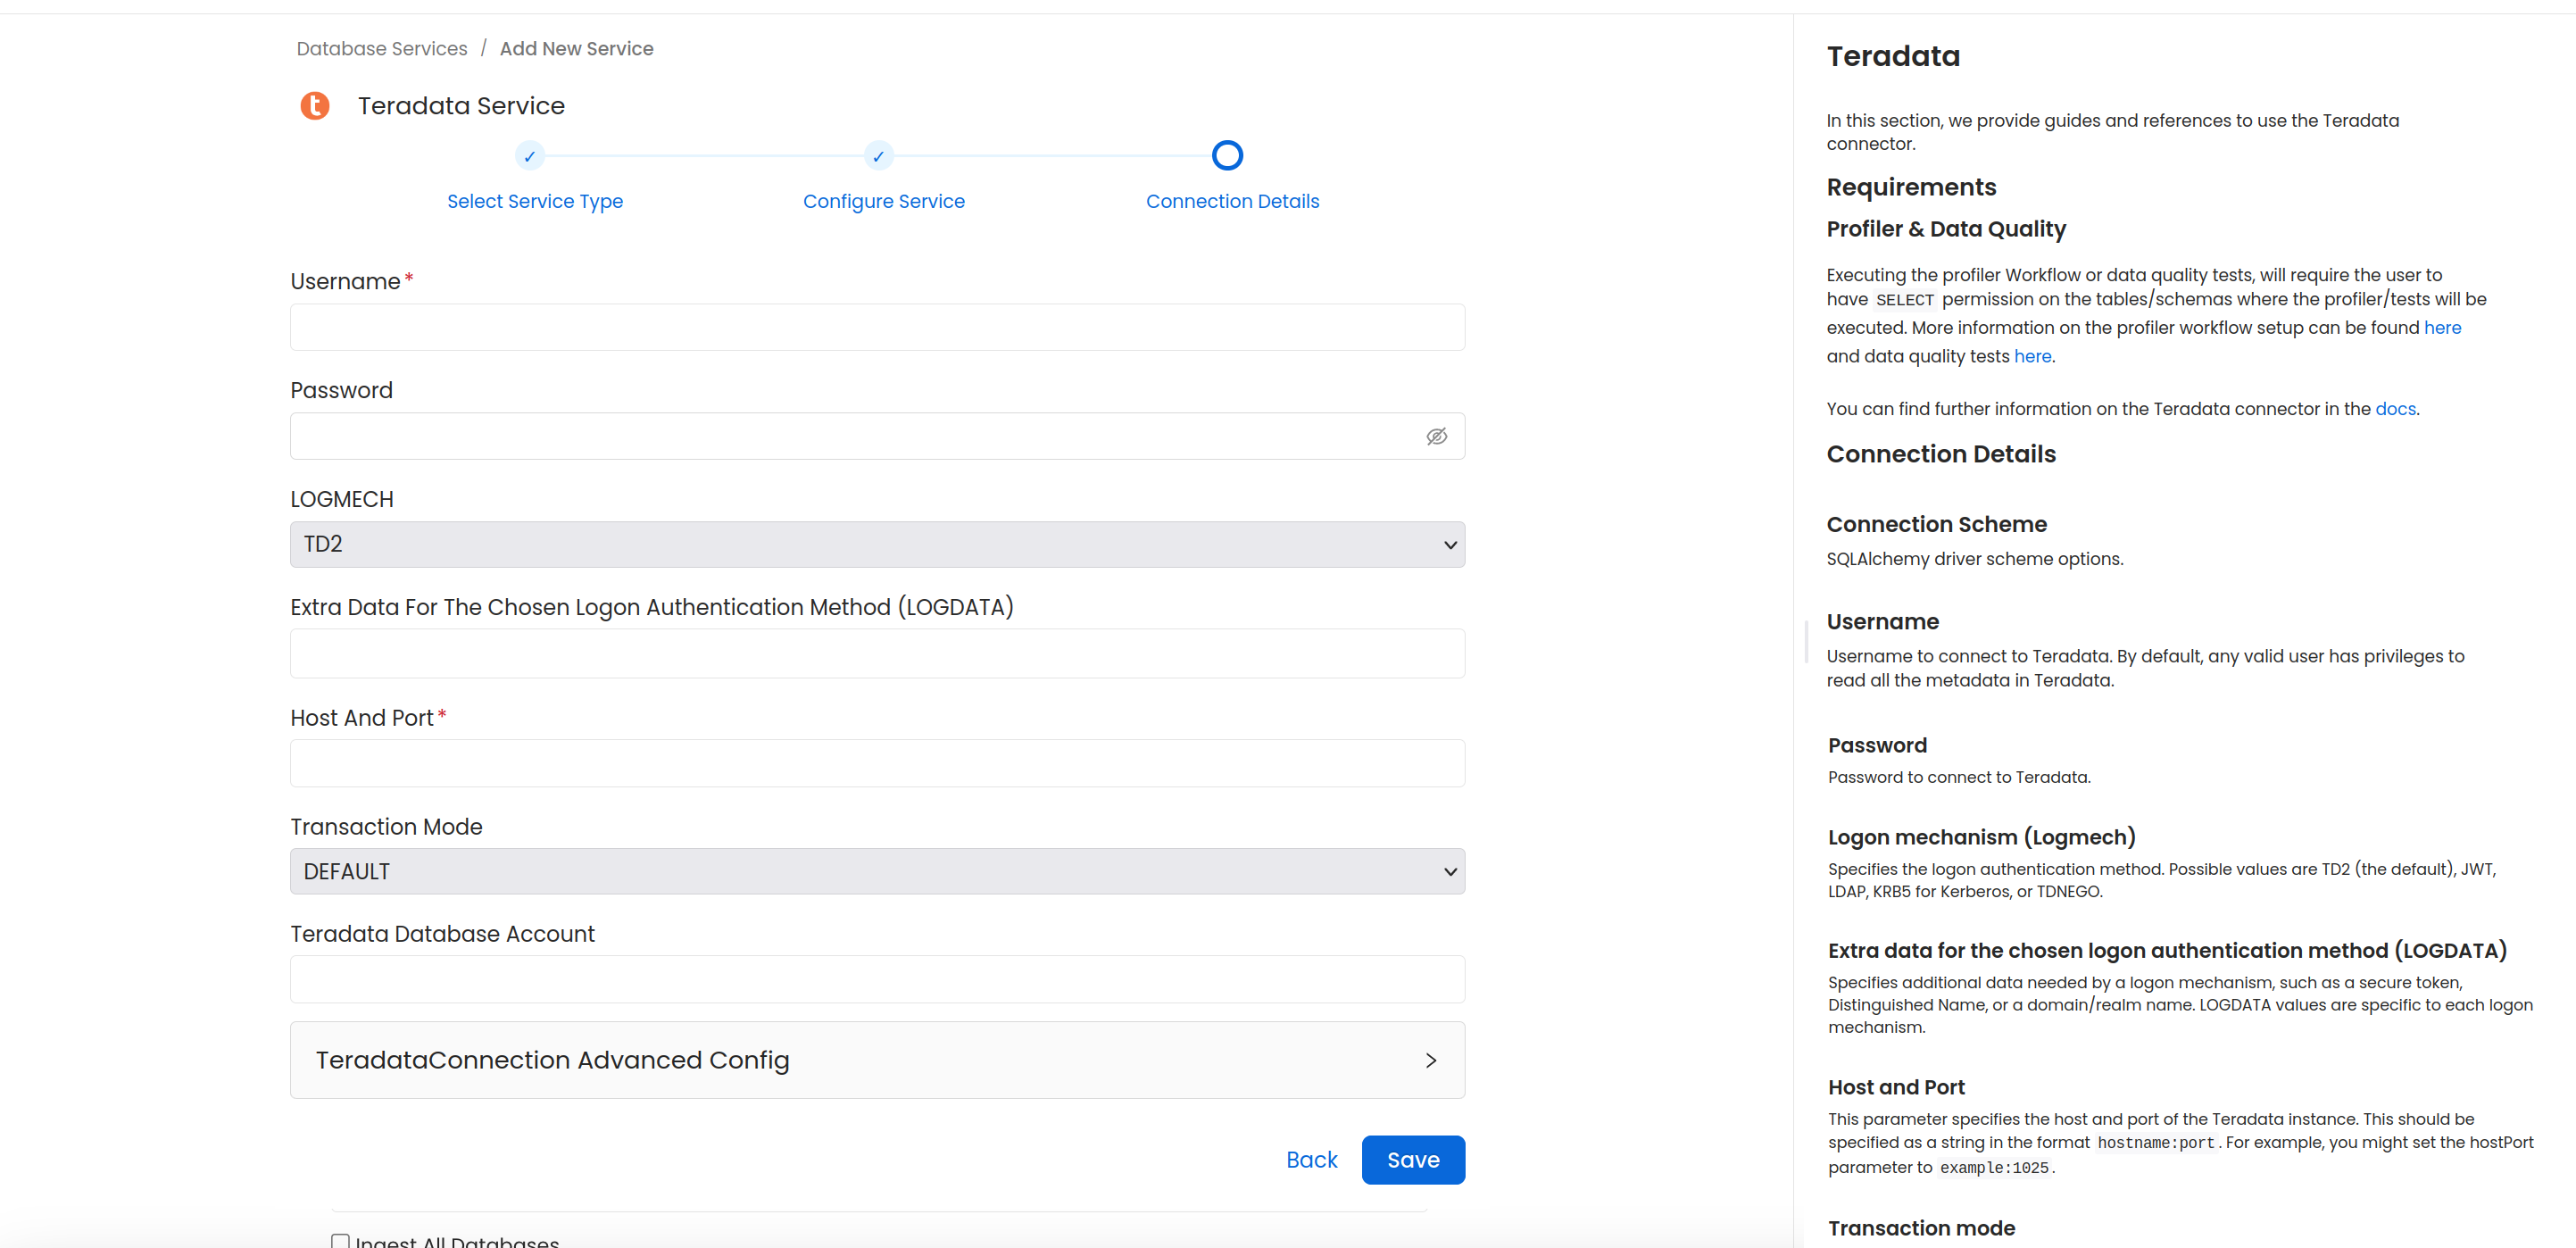Check the Ingest All Databases checkbox
The height and width of the screenshot is (1248, 2576).
(x=340, y=1240)
